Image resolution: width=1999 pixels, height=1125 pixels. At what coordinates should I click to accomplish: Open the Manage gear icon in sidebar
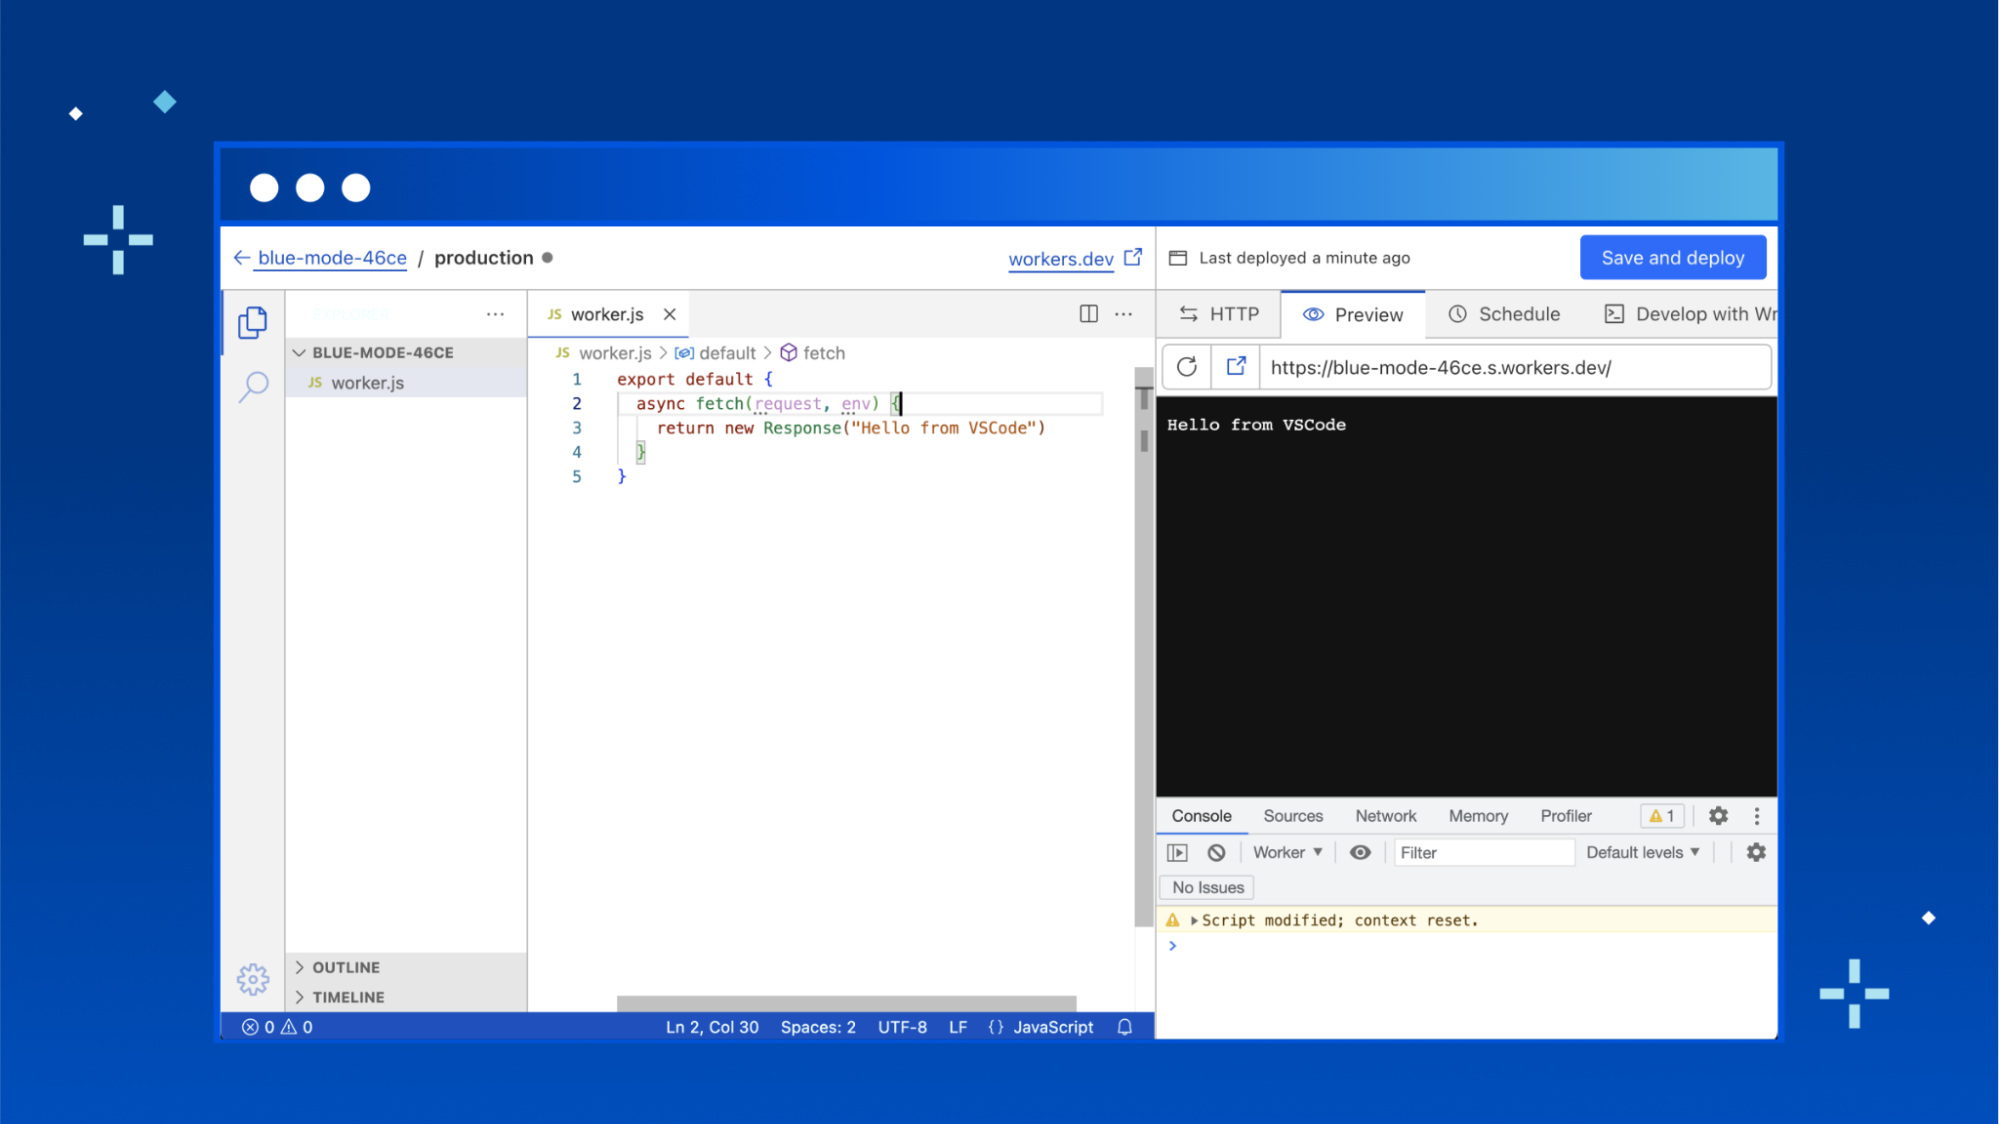(253, 978)
